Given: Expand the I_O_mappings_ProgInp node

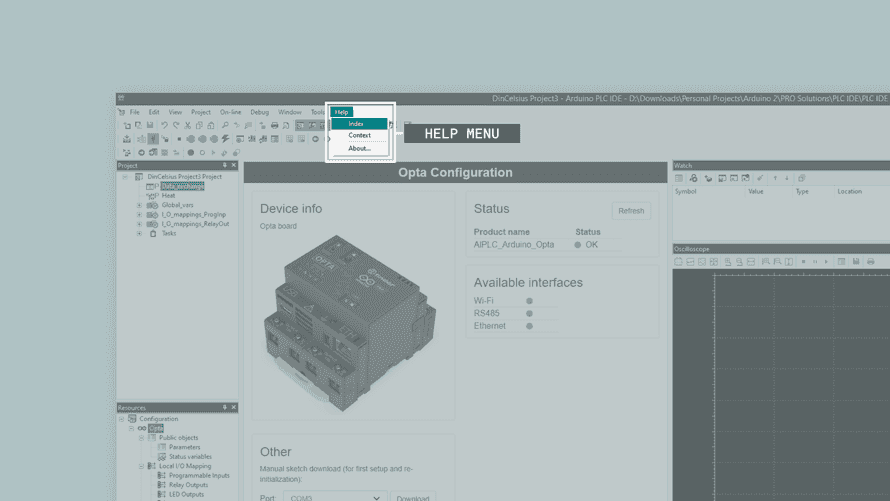Looking at the screenshot, I should coord(139,214).
